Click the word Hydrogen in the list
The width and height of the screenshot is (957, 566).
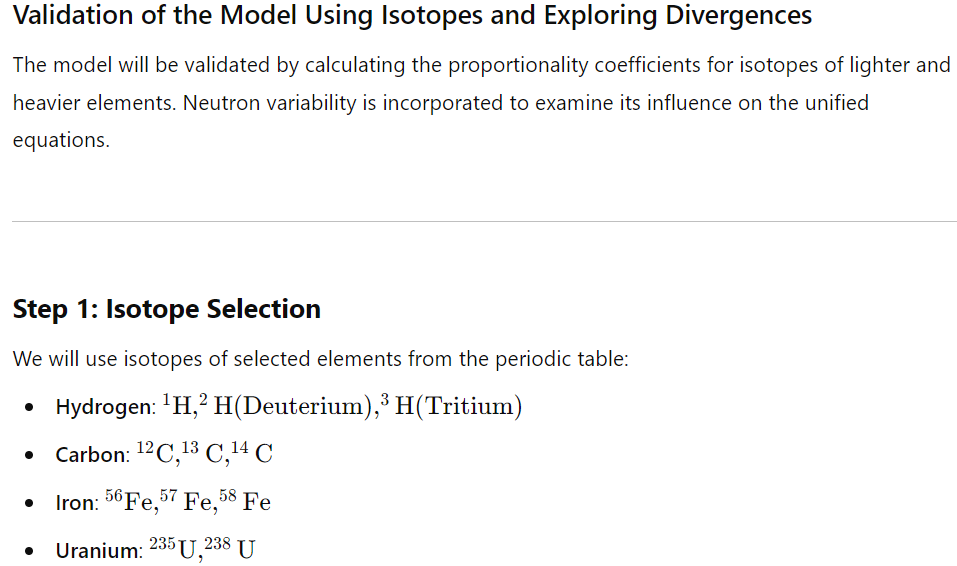[104, 407]
